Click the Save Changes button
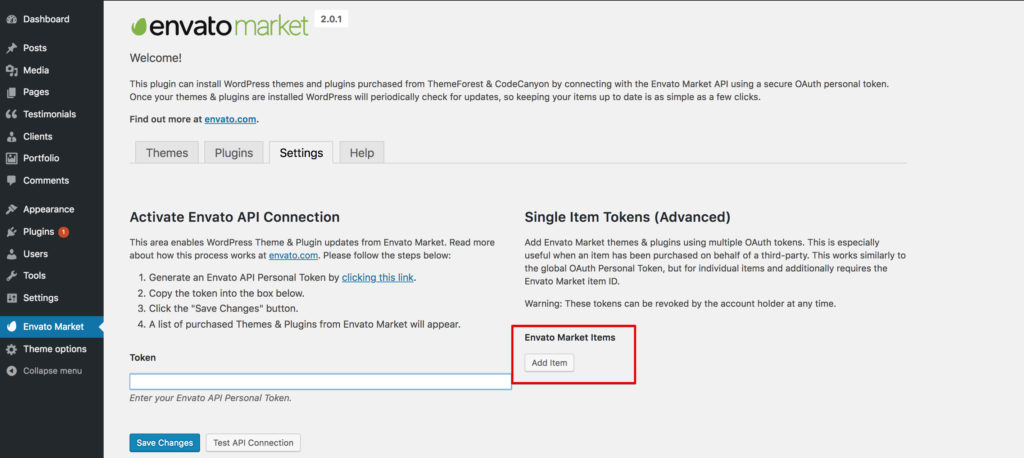Image resolution: width=1024 pixels, height=458 pixels. tap(165, 442)
